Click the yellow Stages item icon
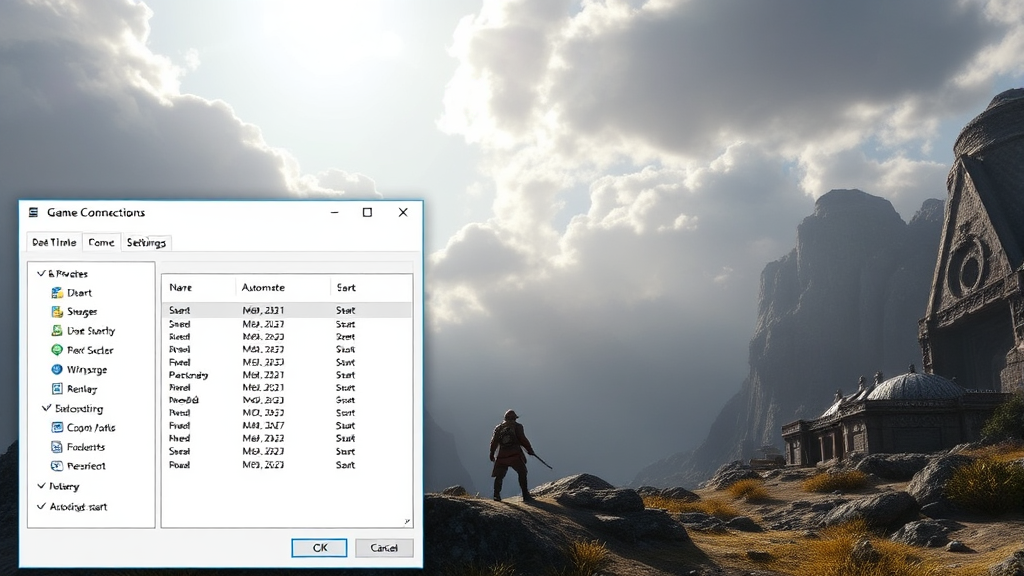The height and width of the screenshot is (576, 1024). [x=57, y=312]
